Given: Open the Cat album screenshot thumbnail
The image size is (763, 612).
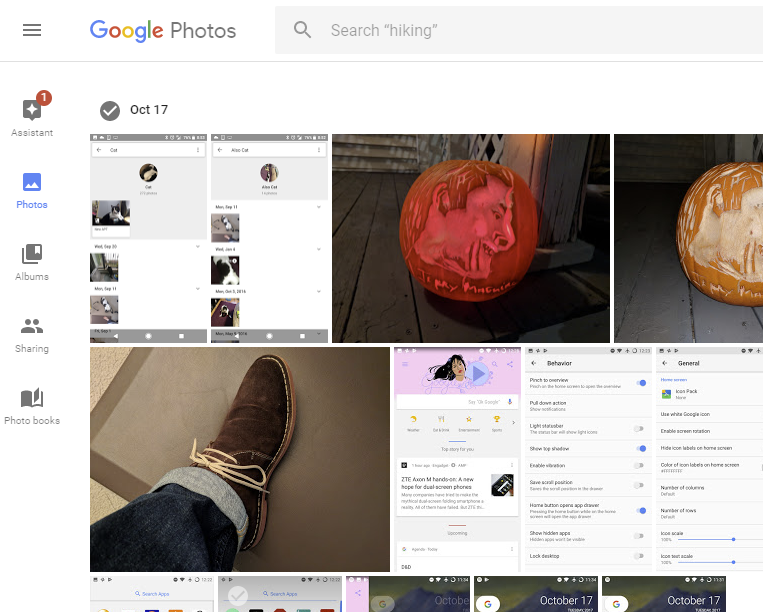Looking at the screenshot, I should click(148, 238).
